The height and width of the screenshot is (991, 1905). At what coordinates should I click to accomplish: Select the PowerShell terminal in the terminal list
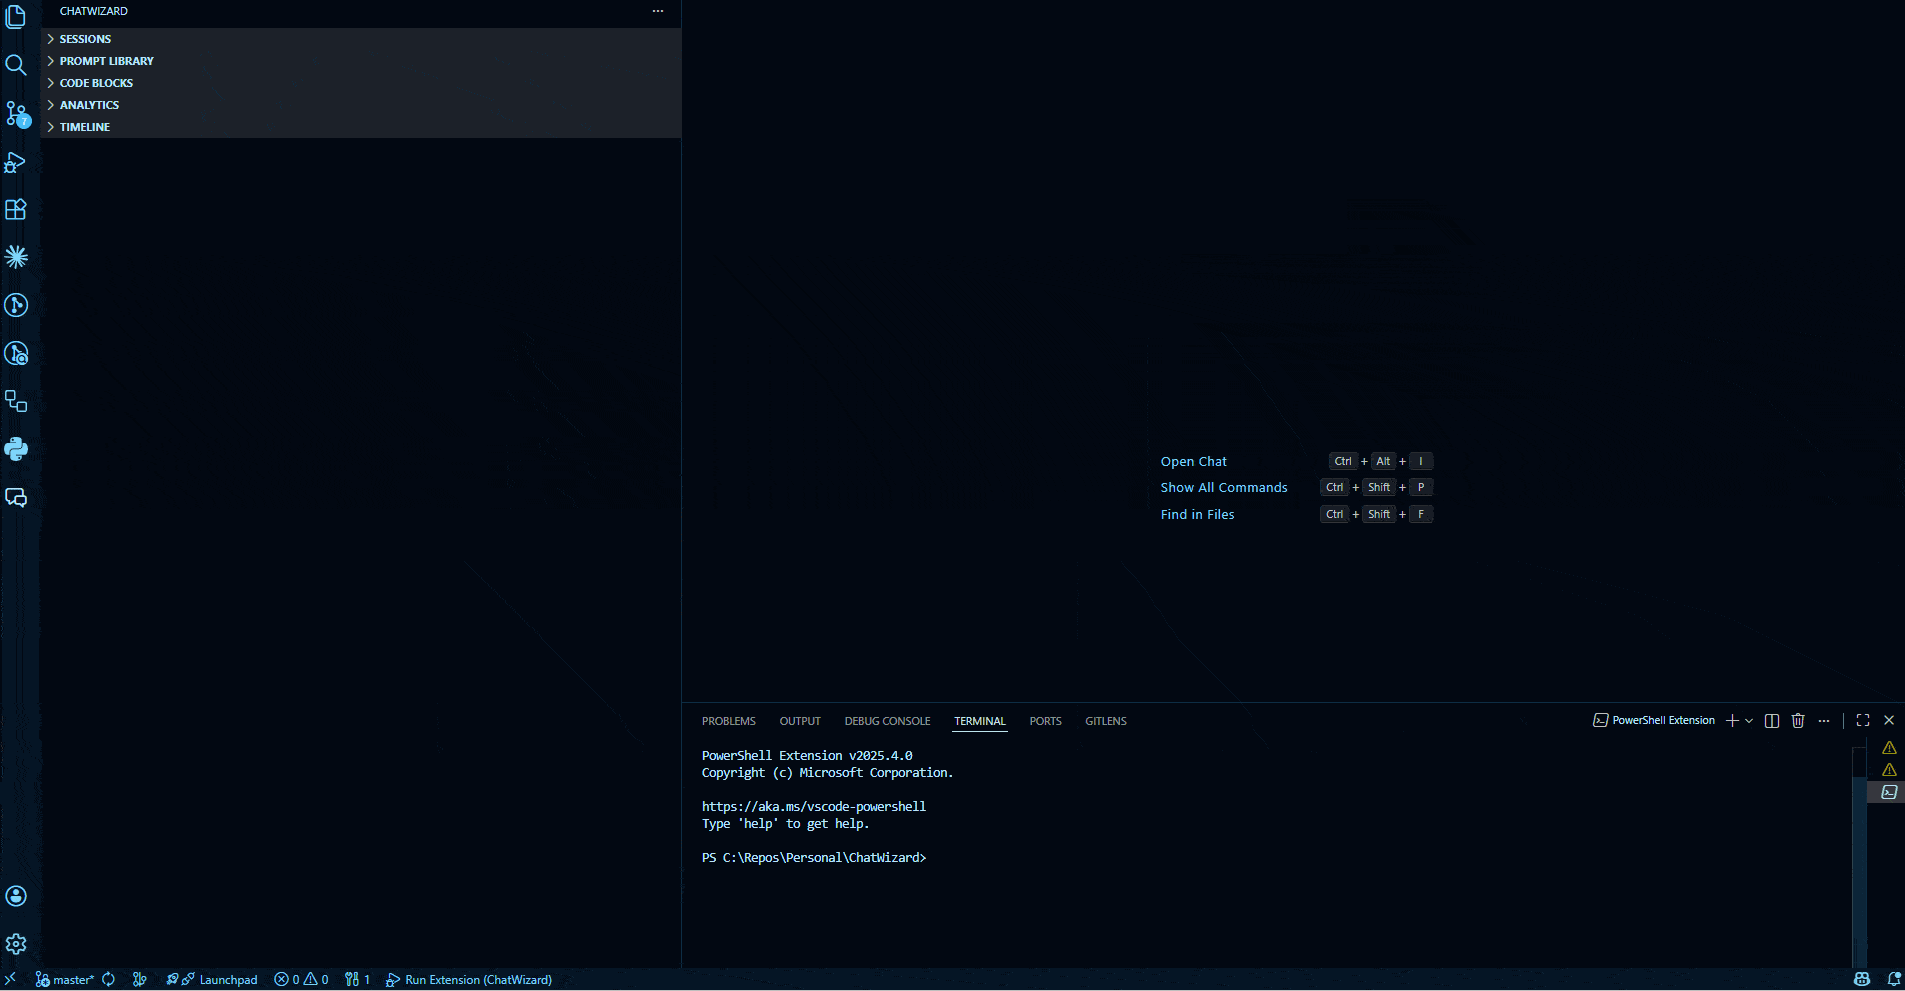coord(1888,792)
